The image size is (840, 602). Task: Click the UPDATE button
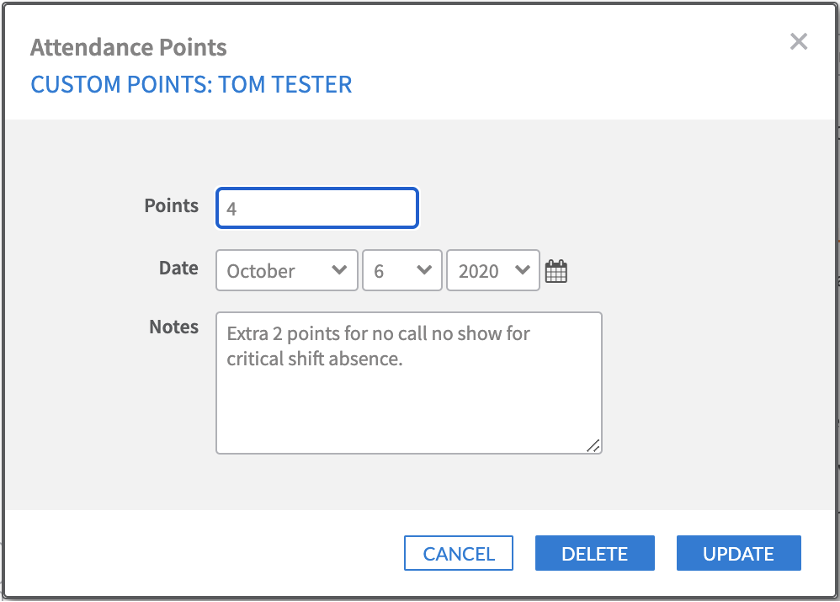tap(739, 553)
